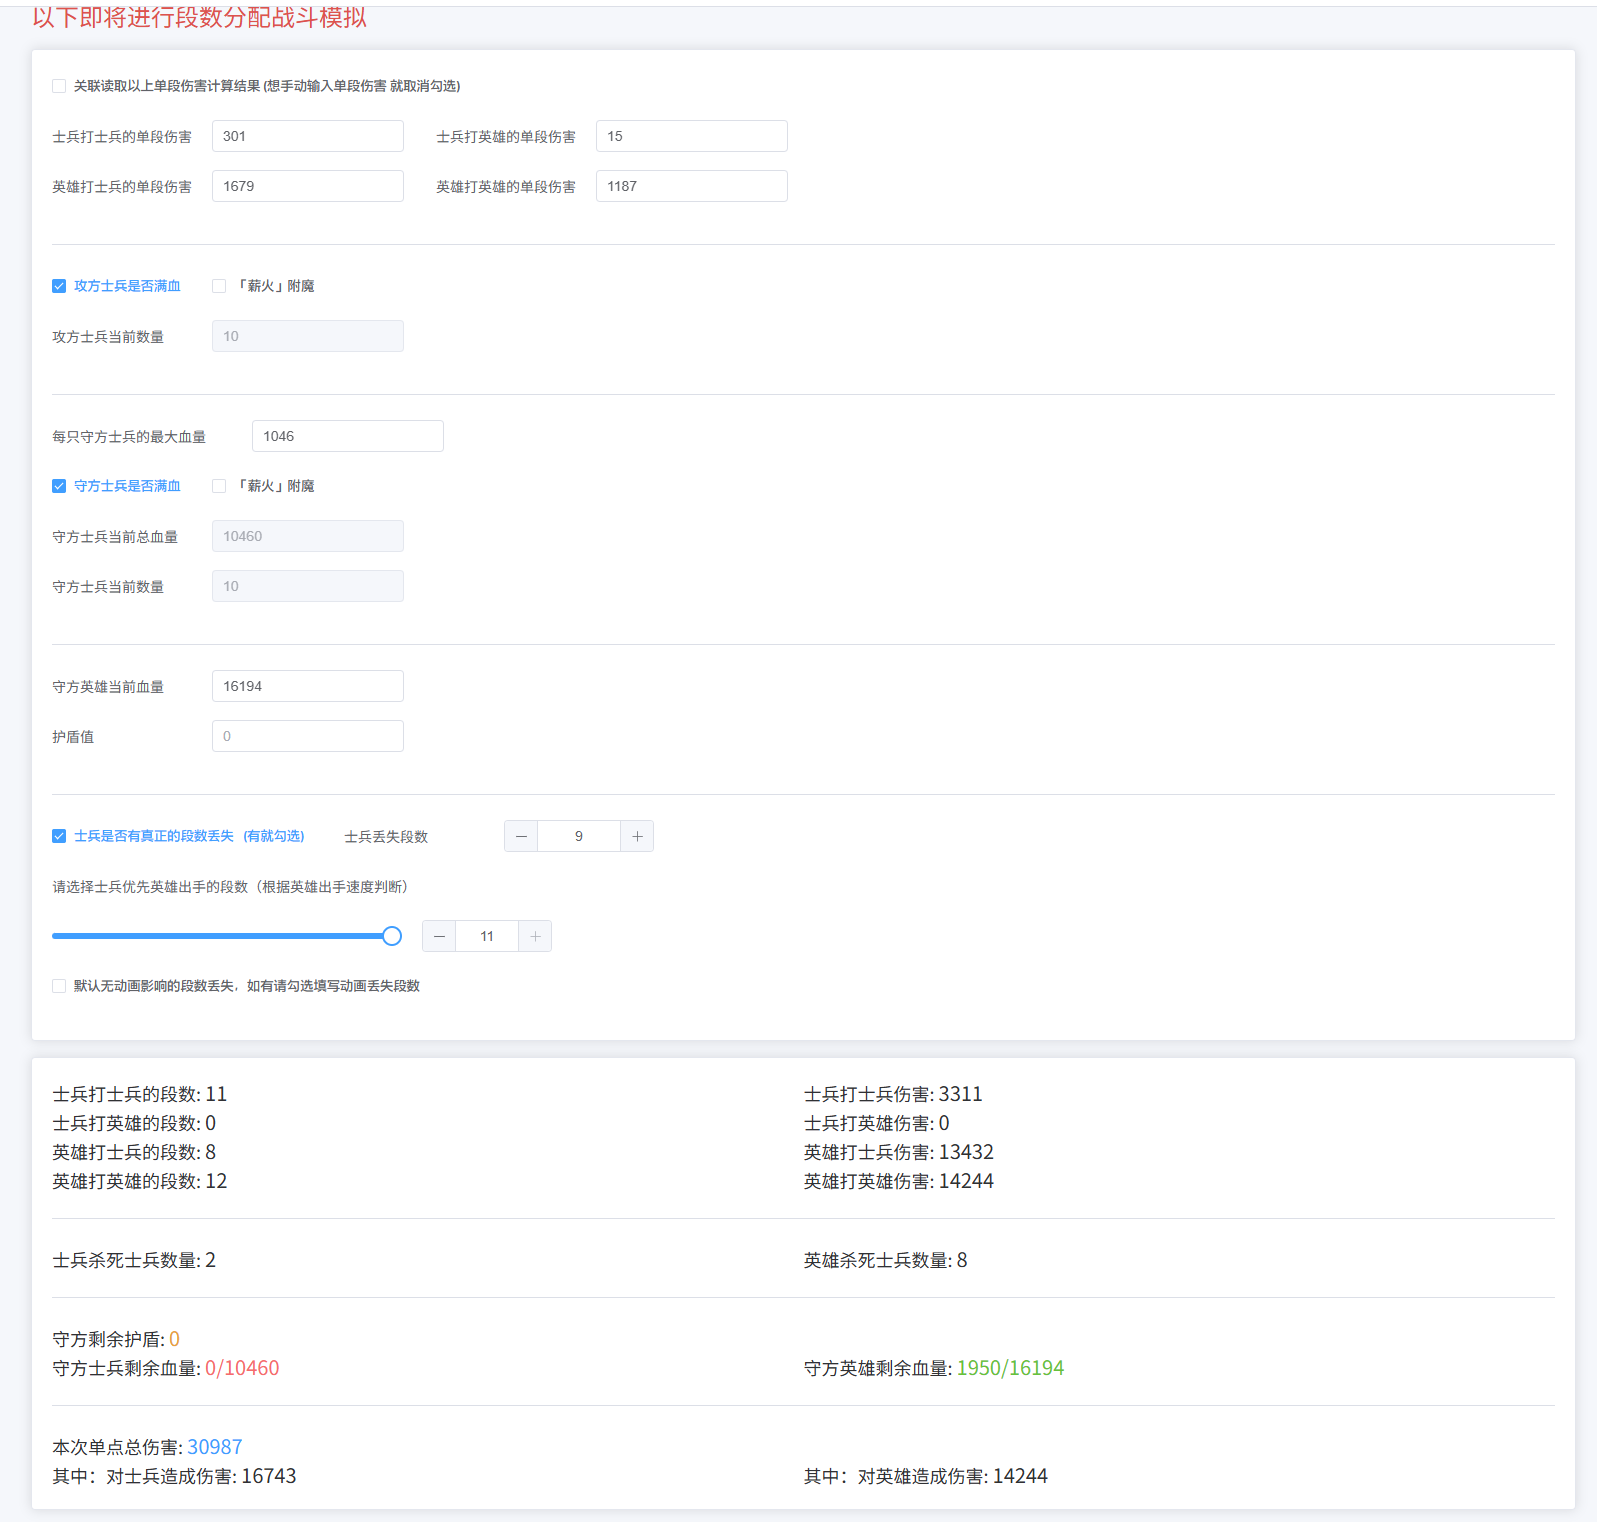Check attacker 「薪火」附魔 option under 攻方士兵是否满血

(x=219, y=286)
